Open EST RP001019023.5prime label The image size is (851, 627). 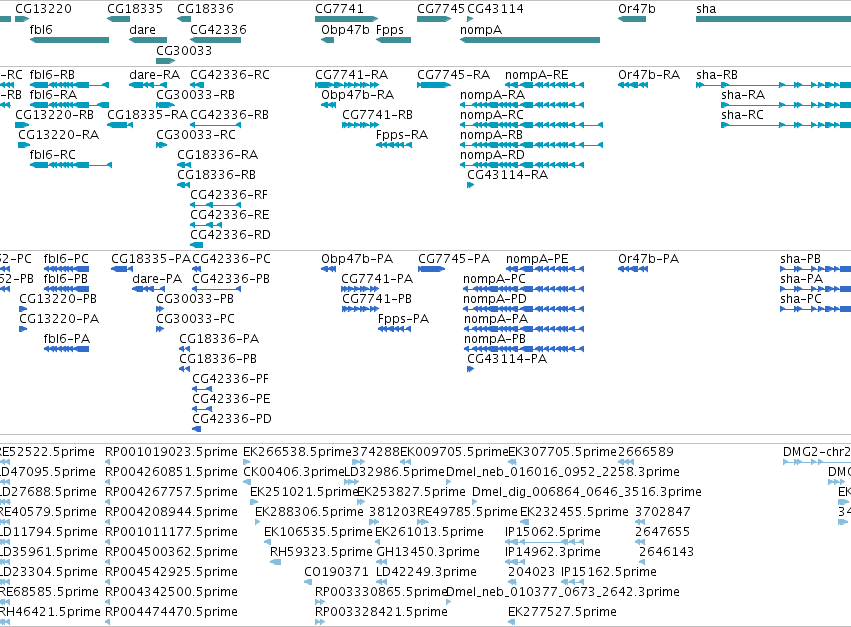[171, 452]
